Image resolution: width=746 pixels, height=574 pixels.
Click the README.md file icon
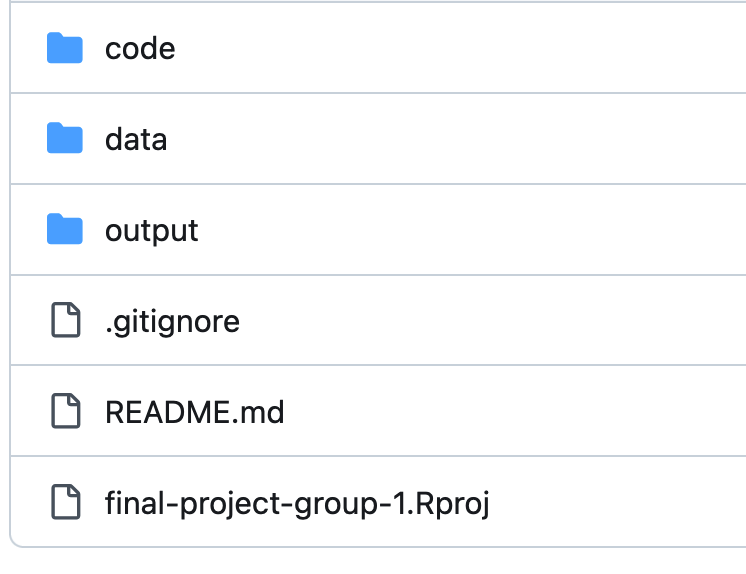65,412
